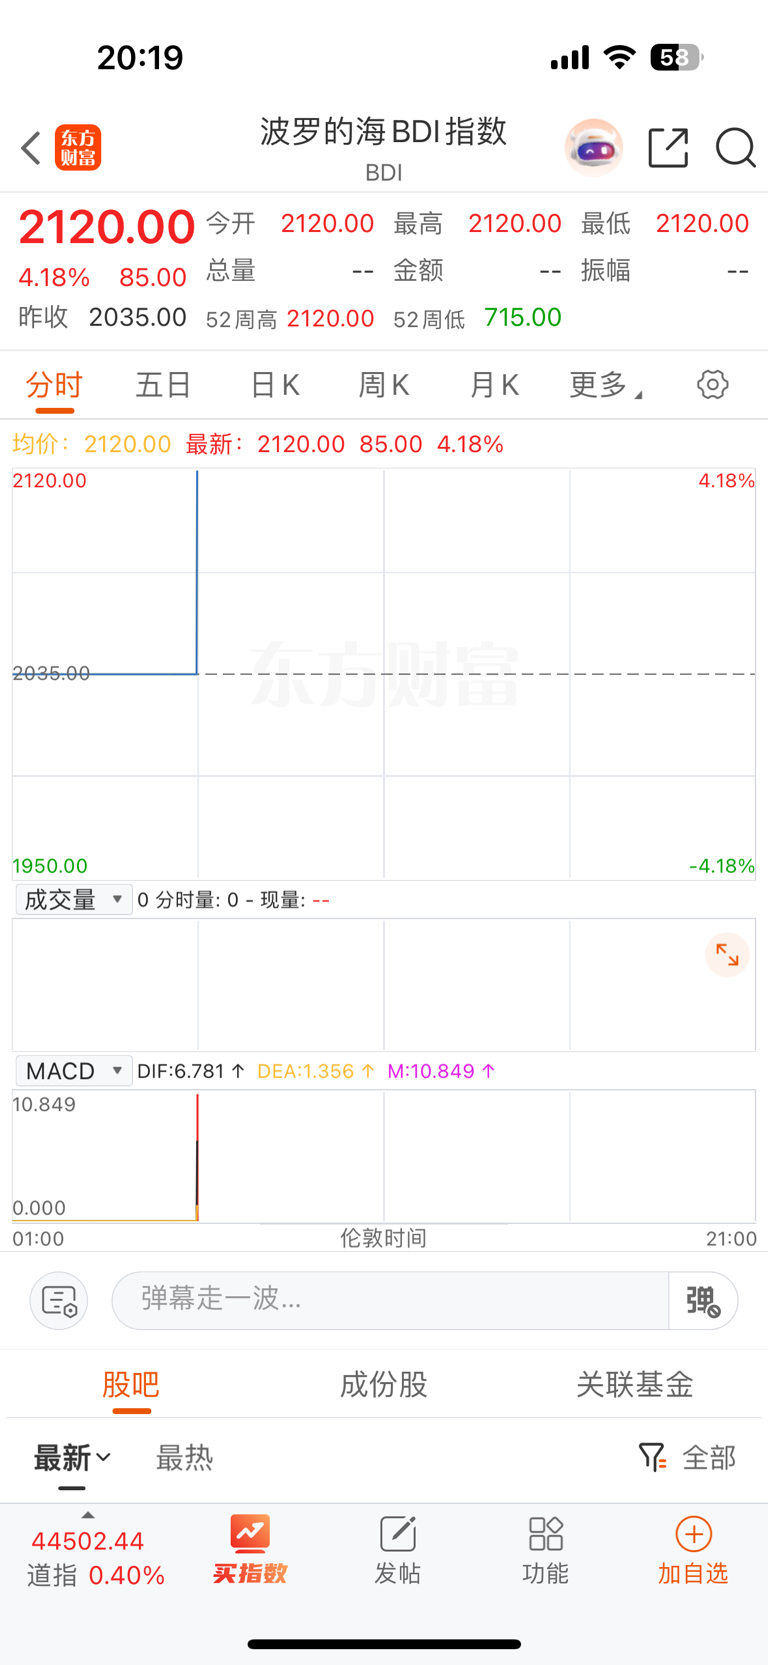Open the Eastmoney logo icon
The image size is (769, 1665).
tap(78, 148)
